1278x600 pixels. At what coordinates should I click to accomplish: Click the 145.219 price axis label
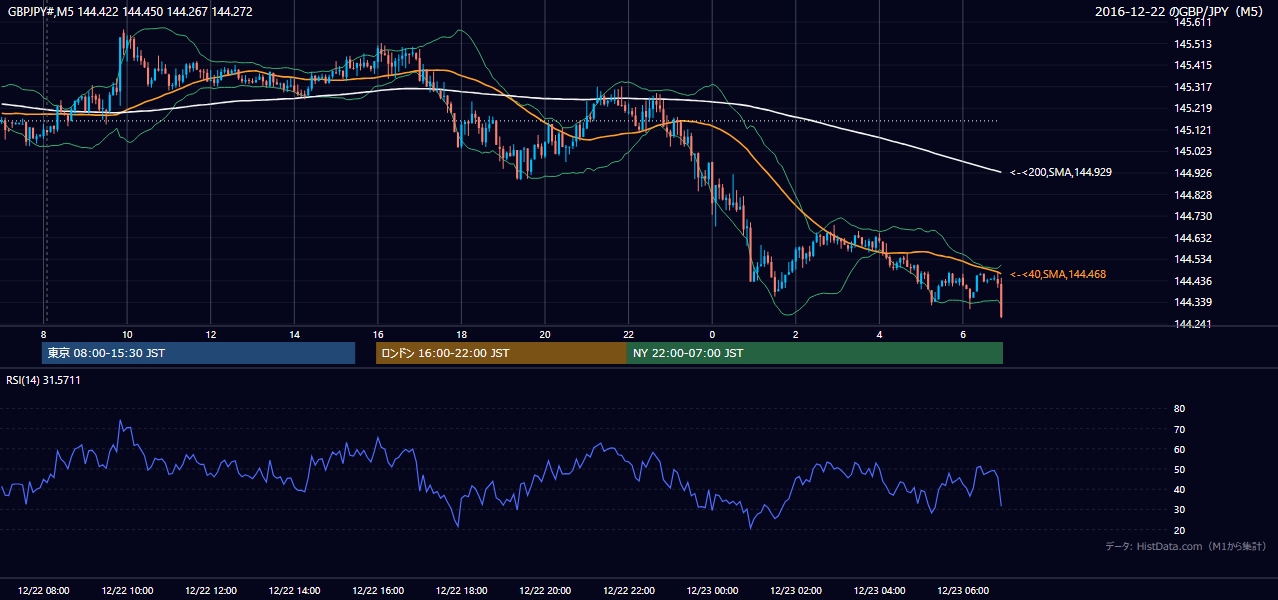pyautogui.click(x=1193, y=108)
